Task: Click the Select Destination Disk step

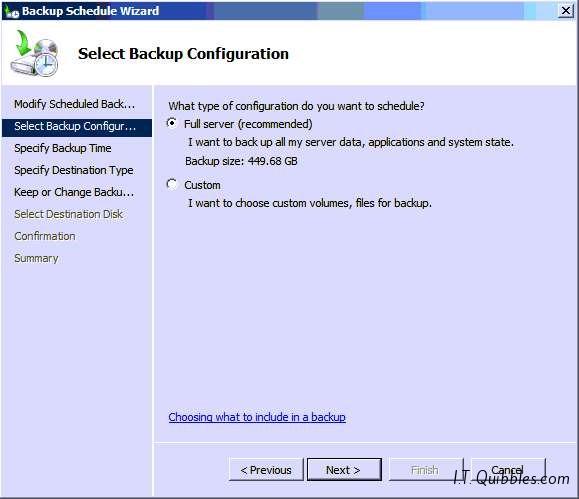Action: pos(69,214)
